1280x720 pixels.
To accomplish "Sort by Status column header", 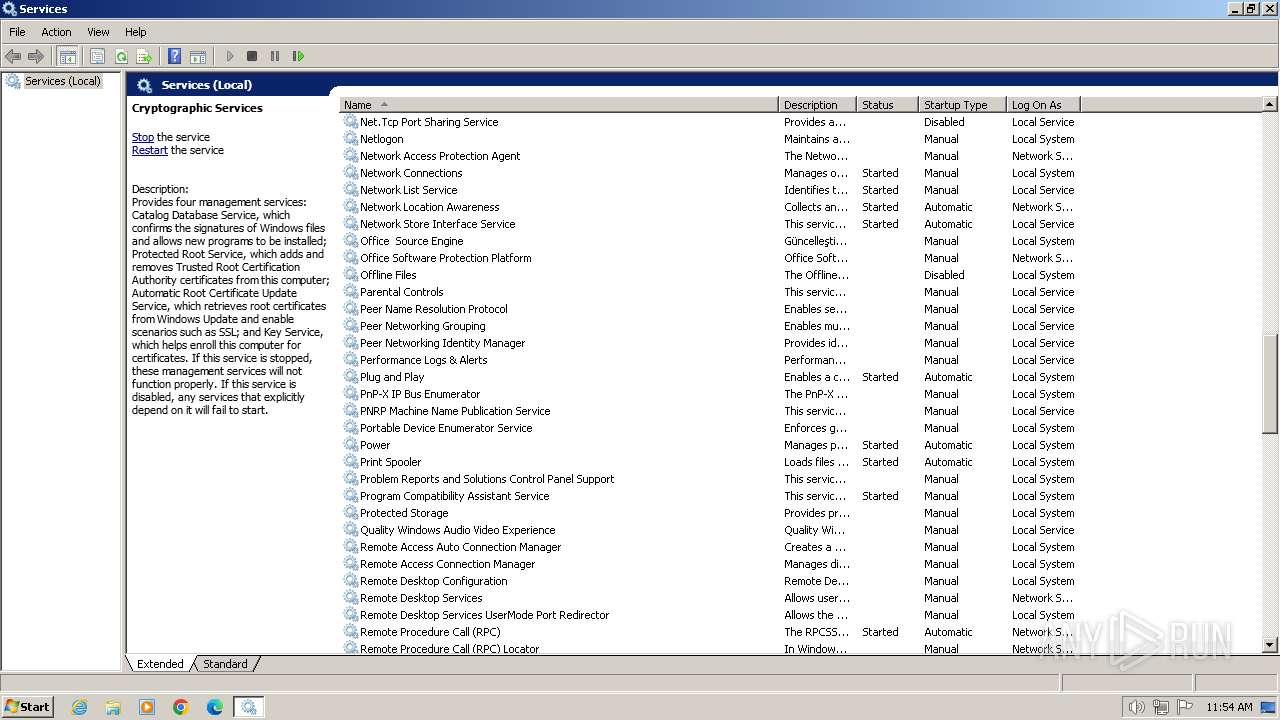I will click(888, 105).
